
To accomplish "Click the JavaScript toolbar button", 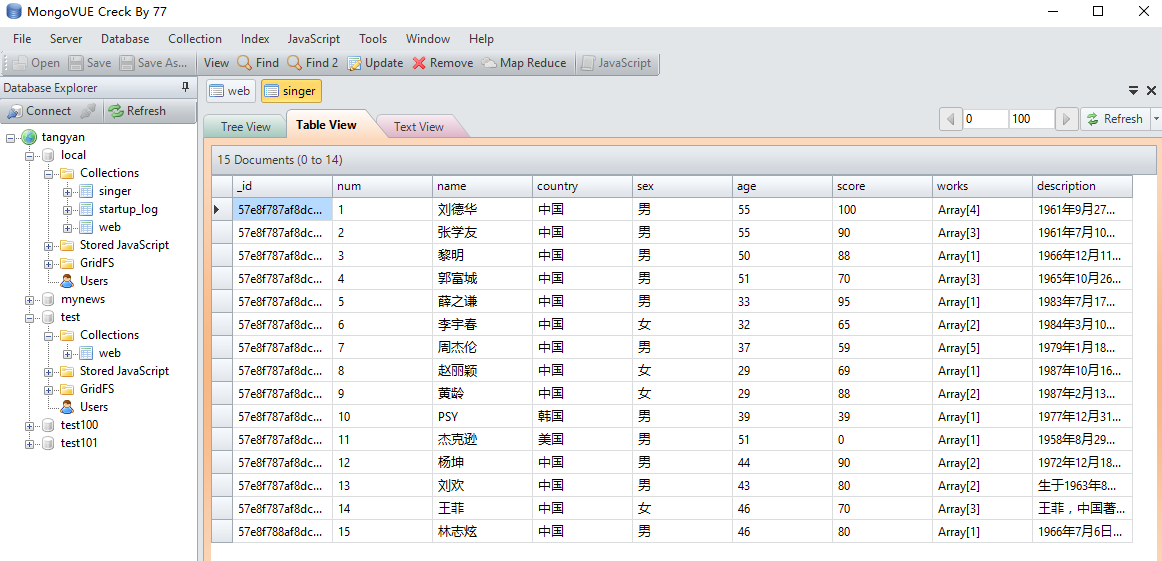I will click(x=616, y=63).
